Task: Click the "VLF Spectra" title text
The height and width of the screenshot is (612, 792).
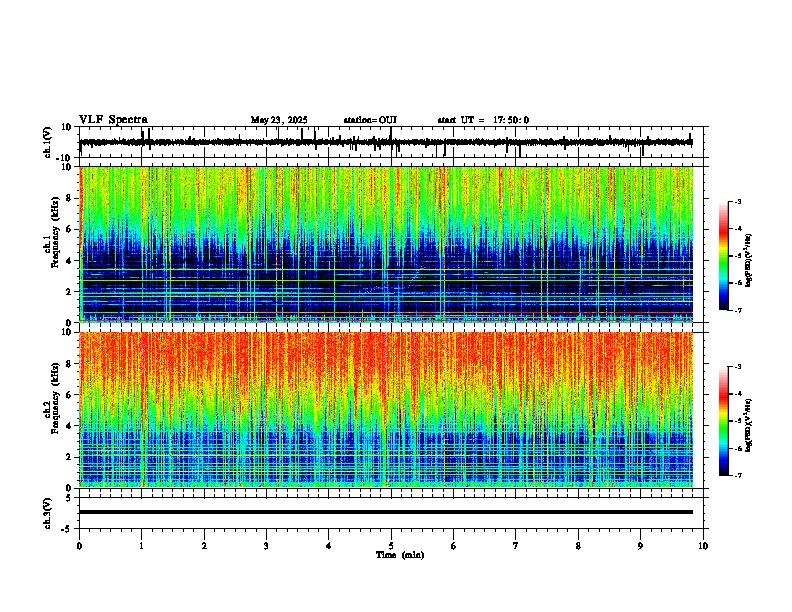Action: coord(113,120)
